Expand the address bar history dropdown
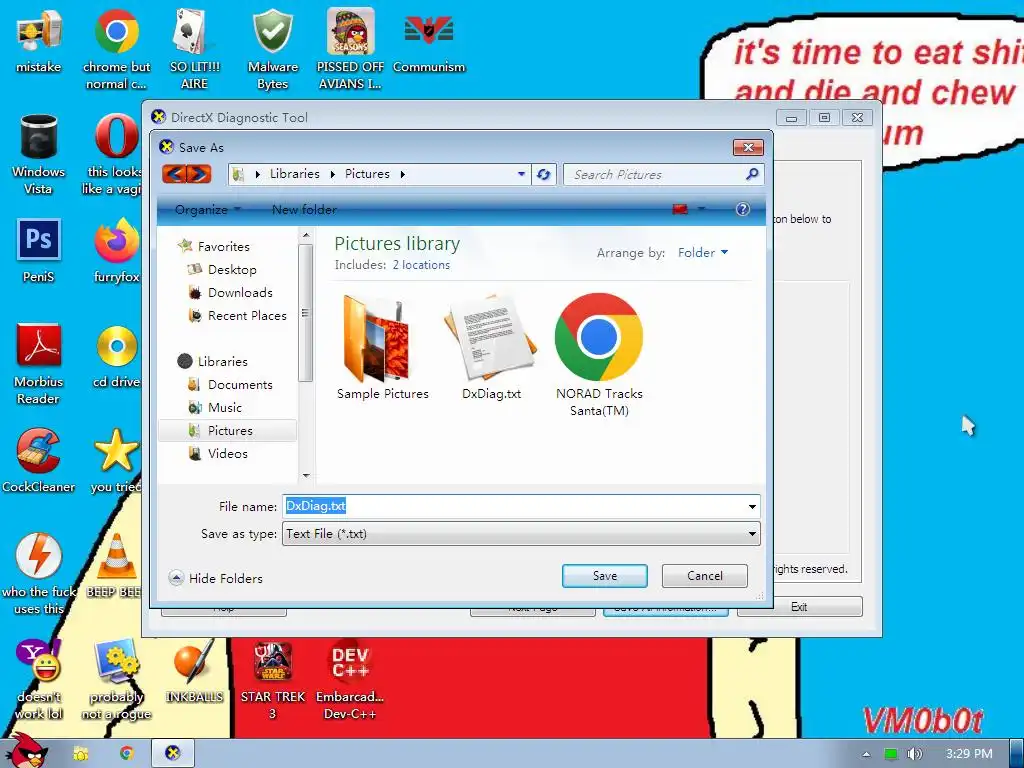The image size is (1024, 768). point(521,174)
